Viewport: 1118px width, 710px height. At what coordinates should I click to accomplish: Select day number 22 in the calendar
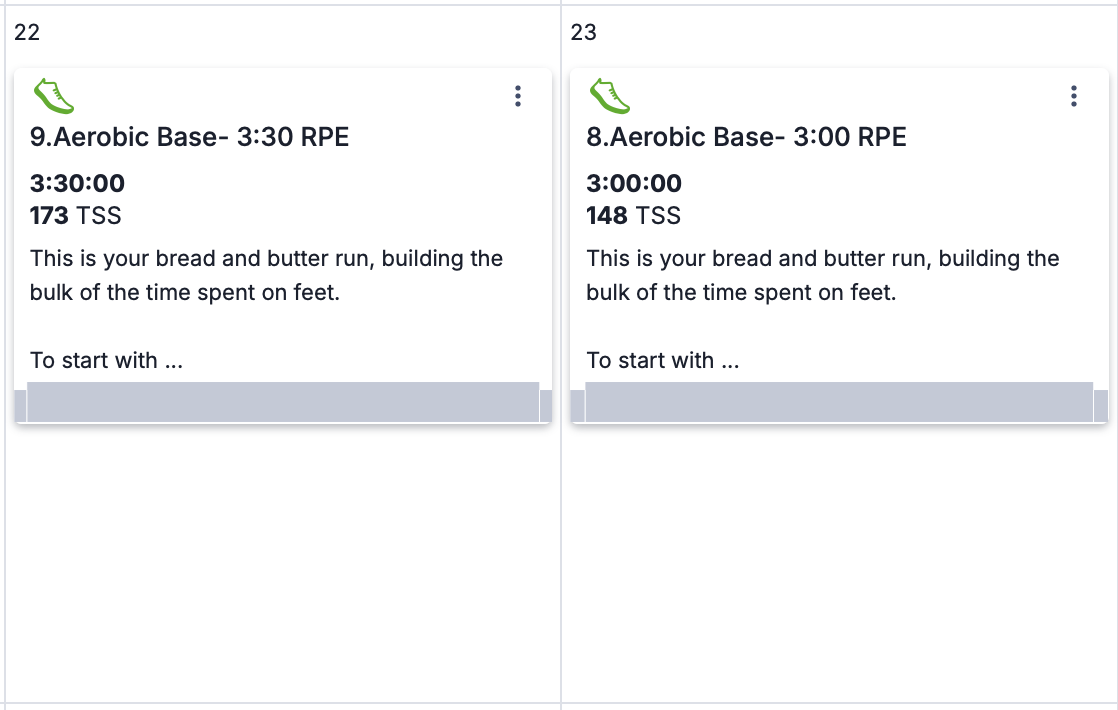tap(27, 32)
